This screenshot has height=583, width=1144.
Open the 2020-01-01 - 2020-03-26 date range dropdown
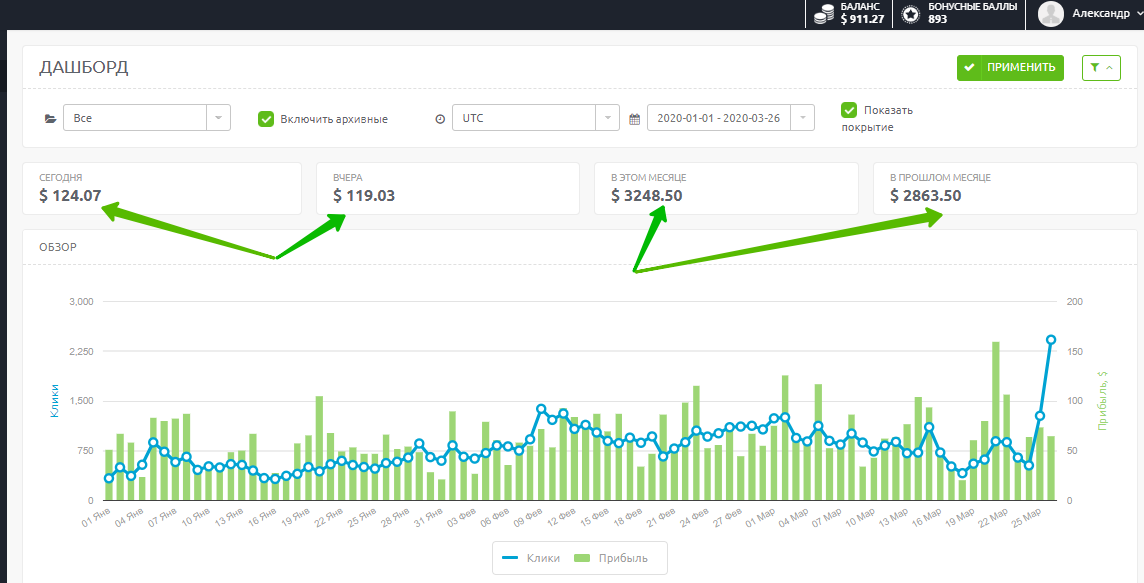point(730,117)
